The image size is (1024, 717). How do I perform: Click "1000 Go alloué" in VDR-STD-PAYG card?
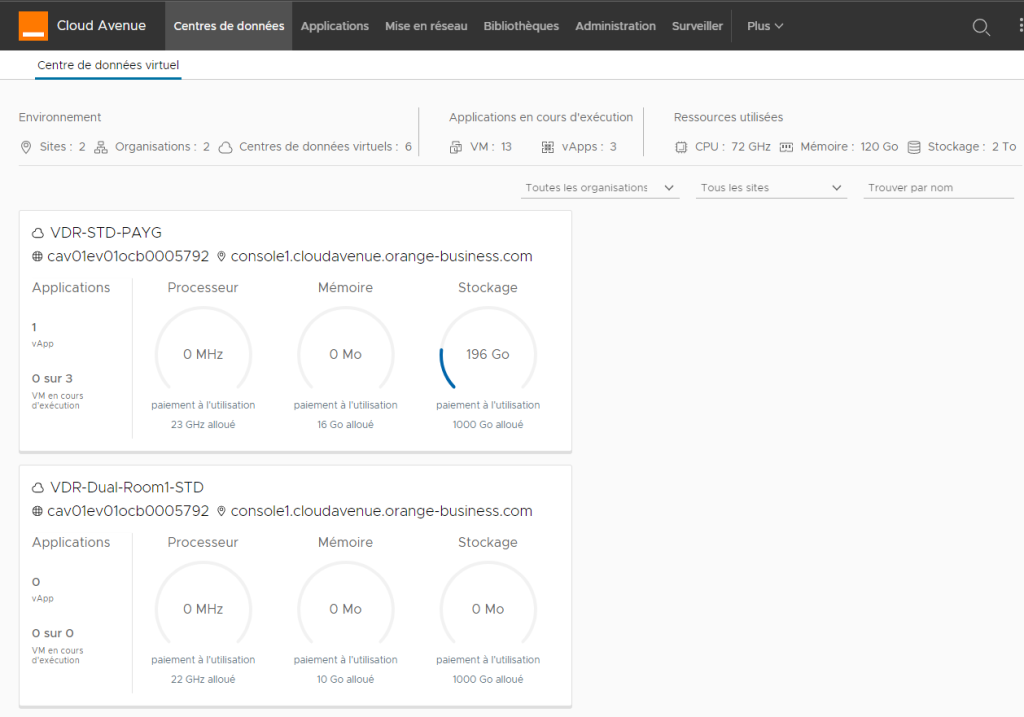488,424
